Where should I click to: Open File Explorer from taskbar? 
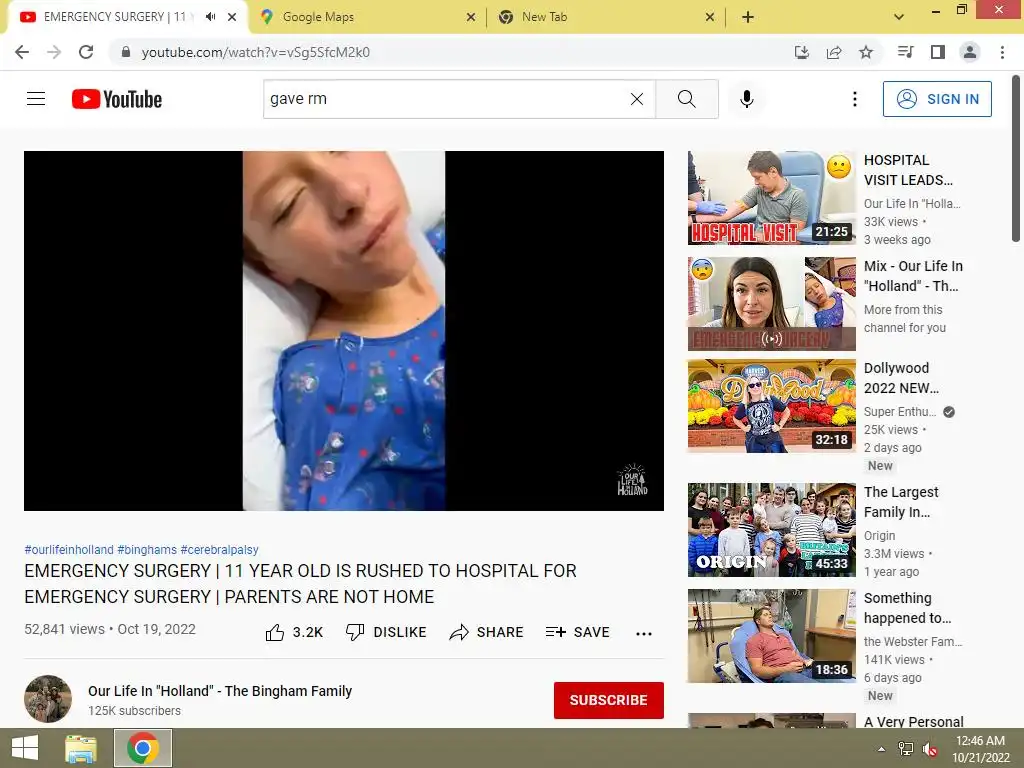[80, 748]
